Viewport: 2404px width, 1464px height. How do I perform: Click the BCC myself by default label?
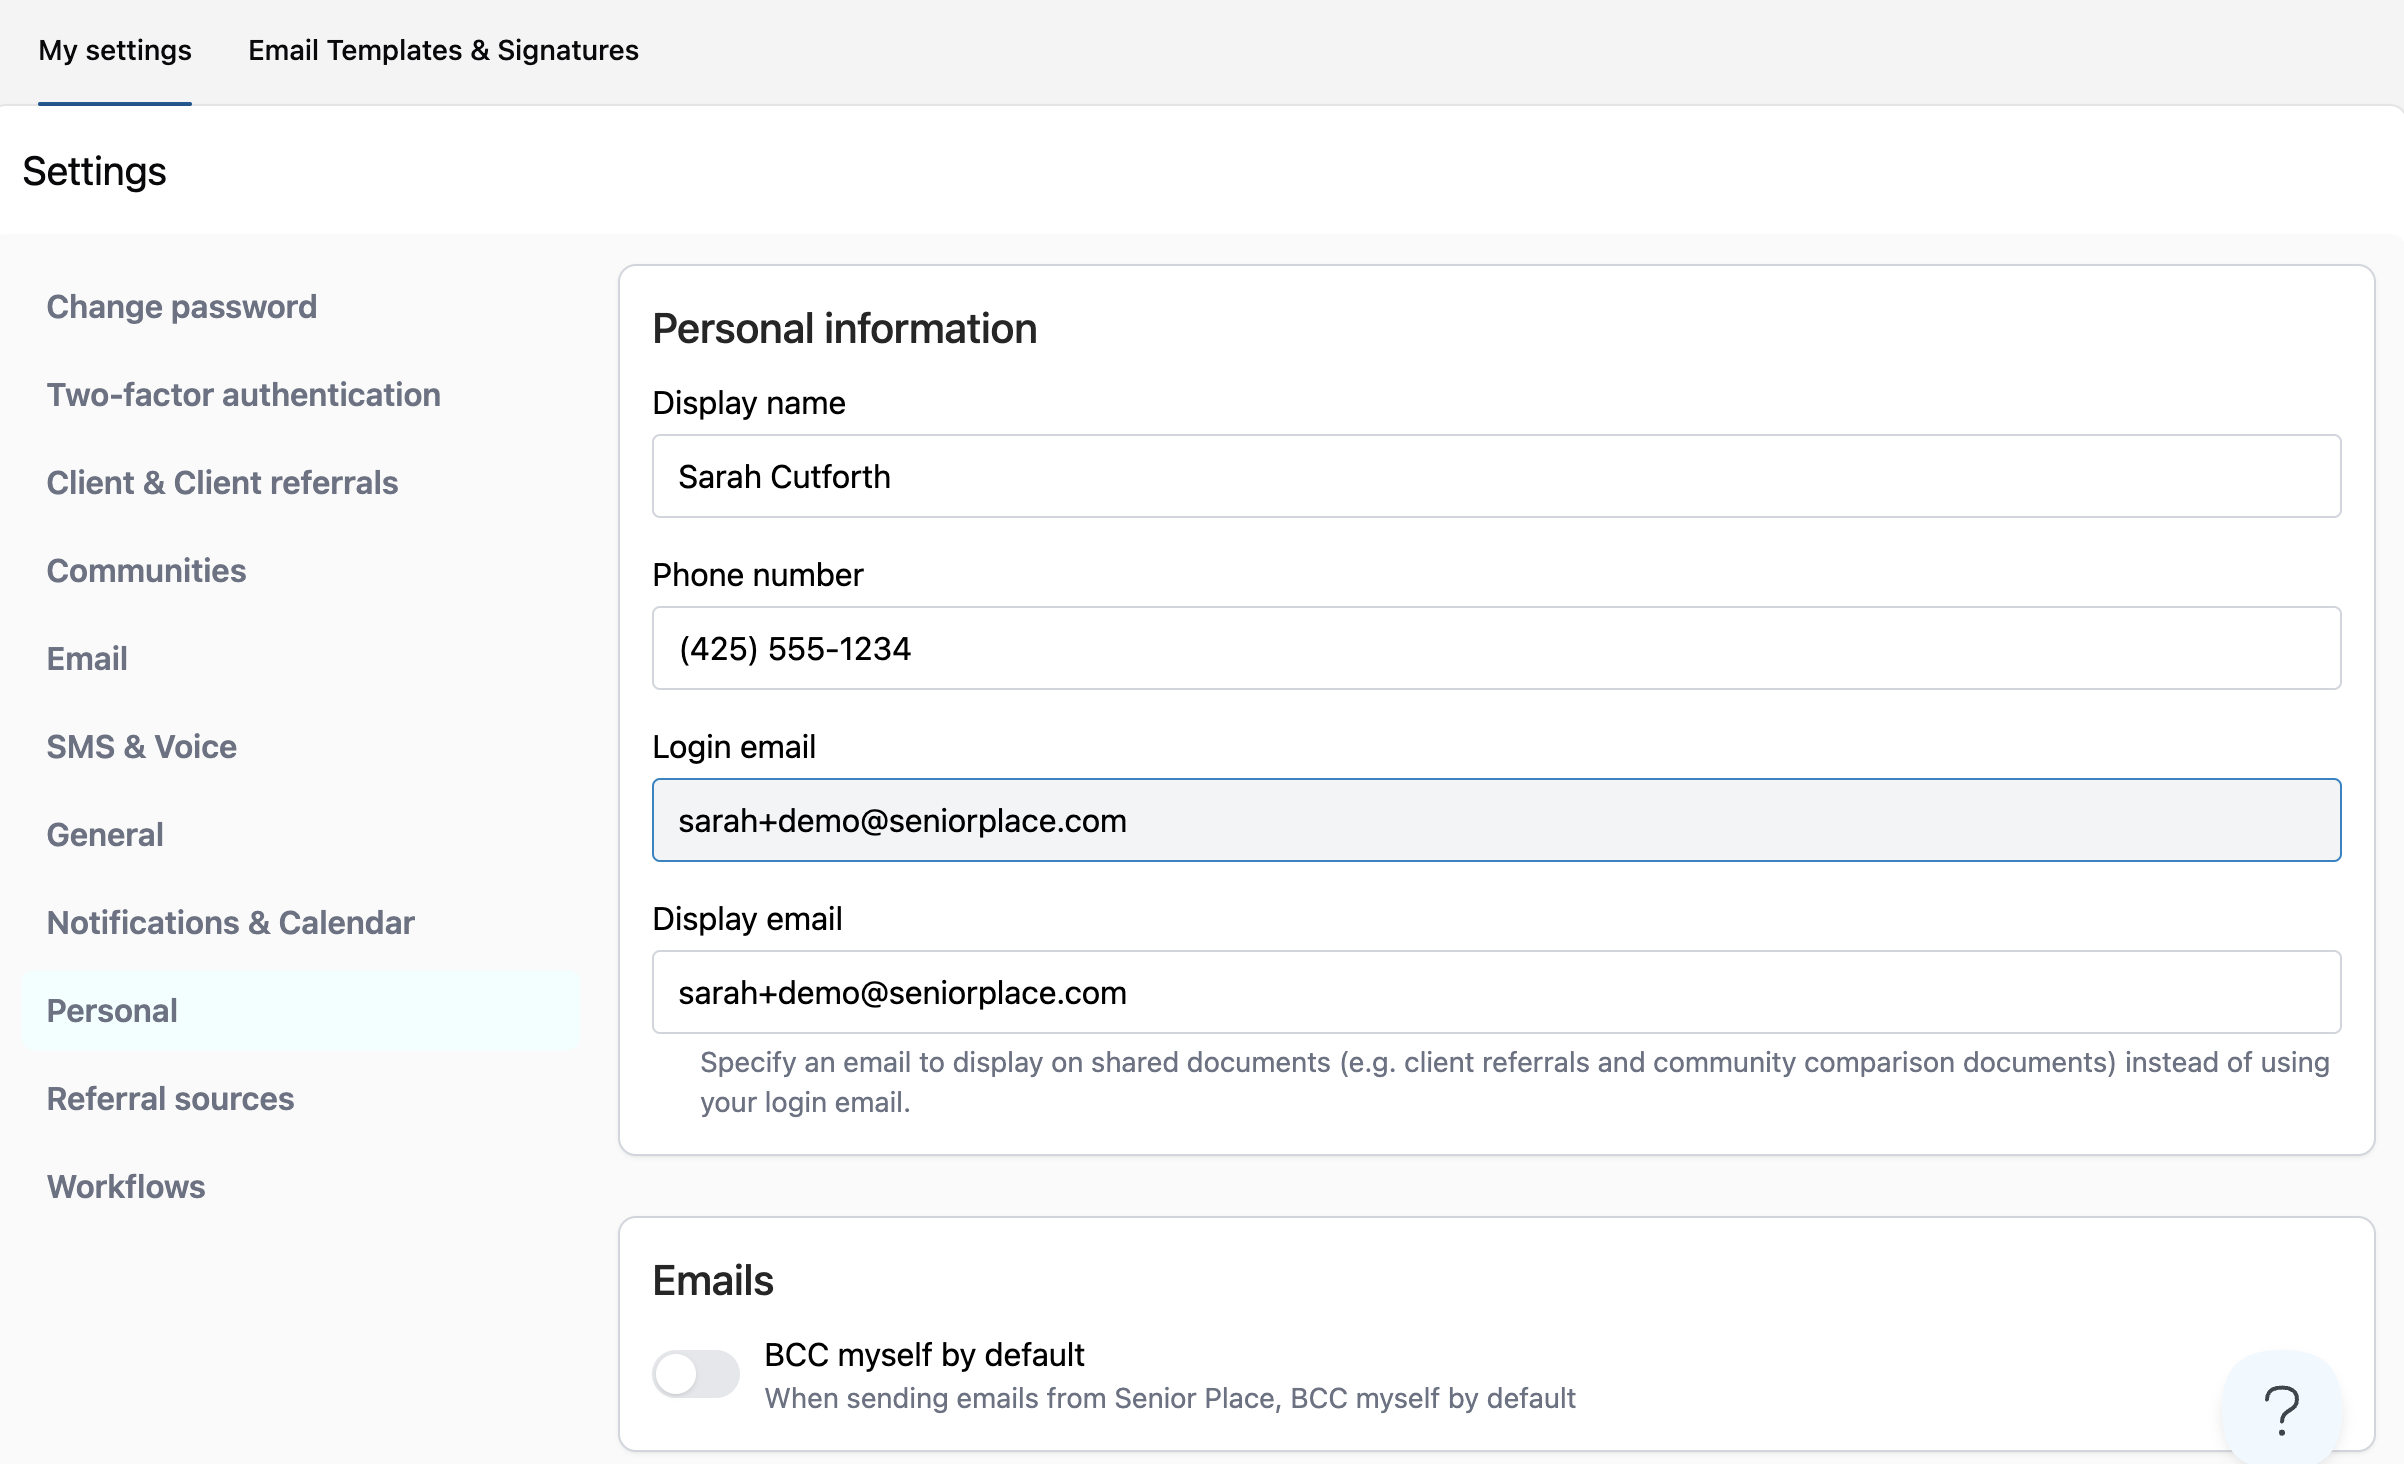pyautogui.click(x=924, y=1355)
